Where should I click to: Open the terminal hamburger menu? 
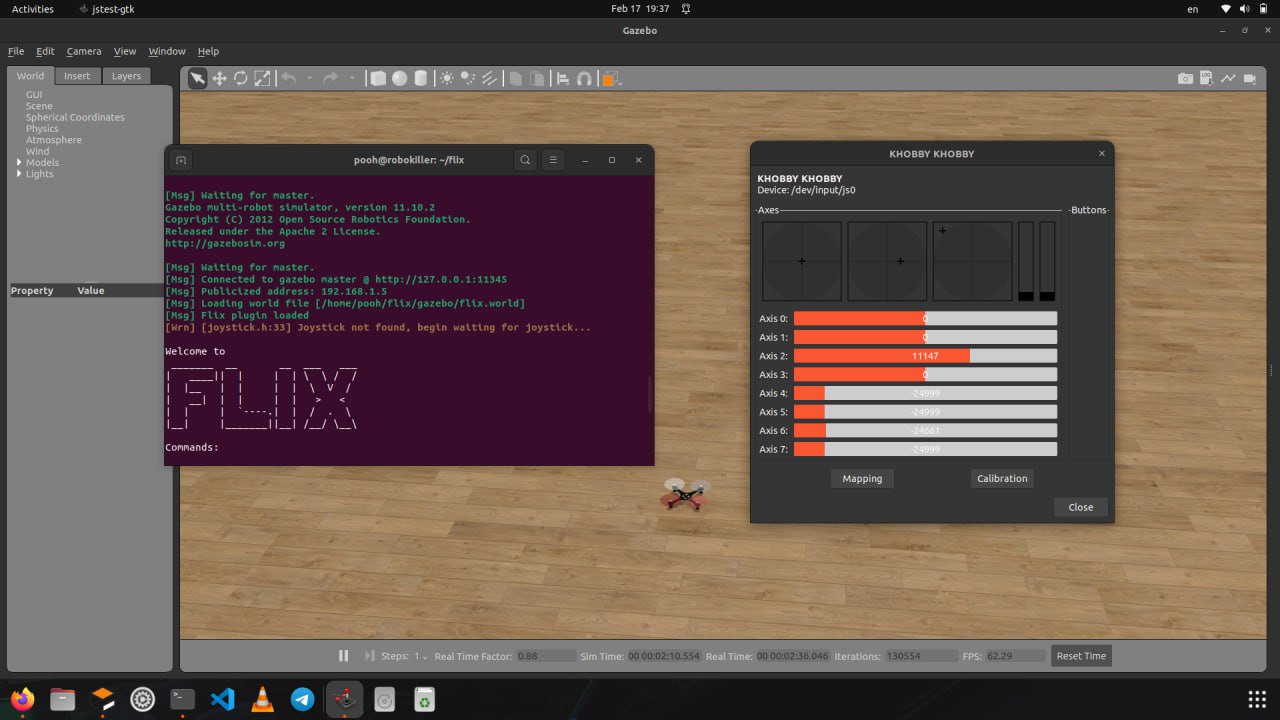tap(553, 160)
